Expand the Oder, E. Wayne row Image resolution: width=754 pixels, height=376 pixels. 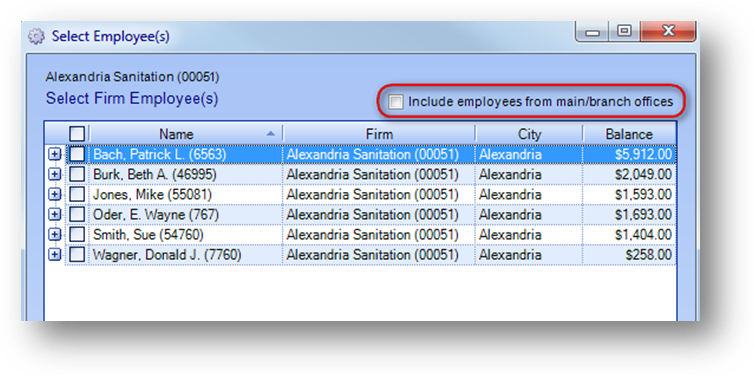pos(55,214)
